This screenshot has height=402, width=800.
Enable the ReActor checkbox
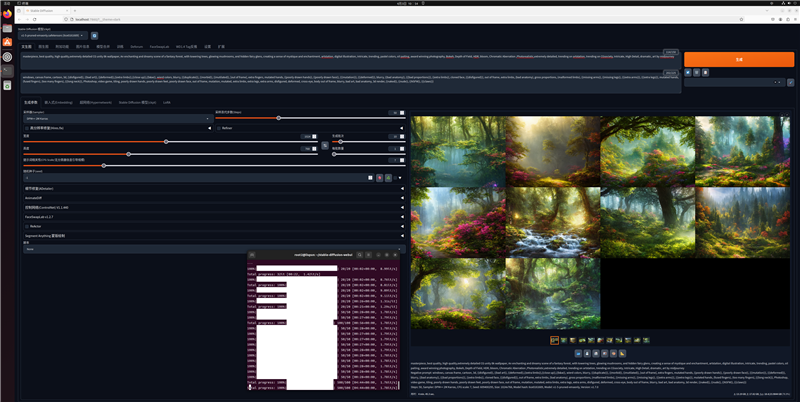coord(27,226)
